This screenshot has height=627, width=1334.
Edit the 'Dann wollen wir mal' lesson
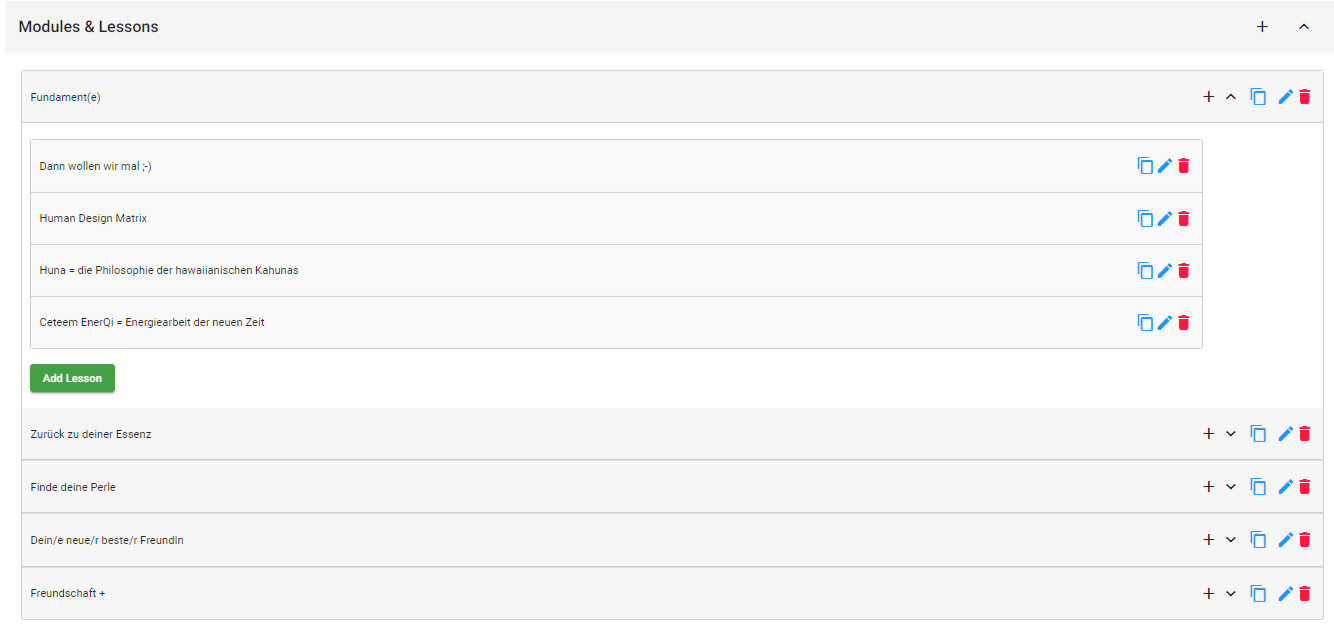pos(1165,166)
